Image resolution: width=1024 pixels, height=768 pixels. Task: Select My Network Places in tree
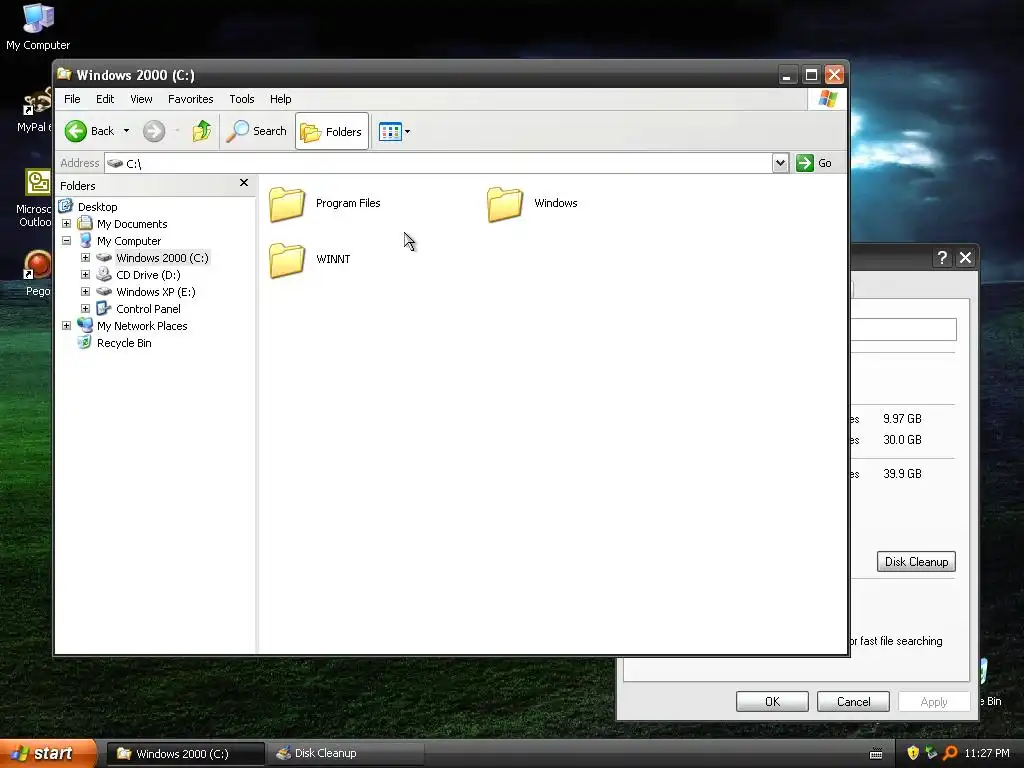[x=142, y=326]
